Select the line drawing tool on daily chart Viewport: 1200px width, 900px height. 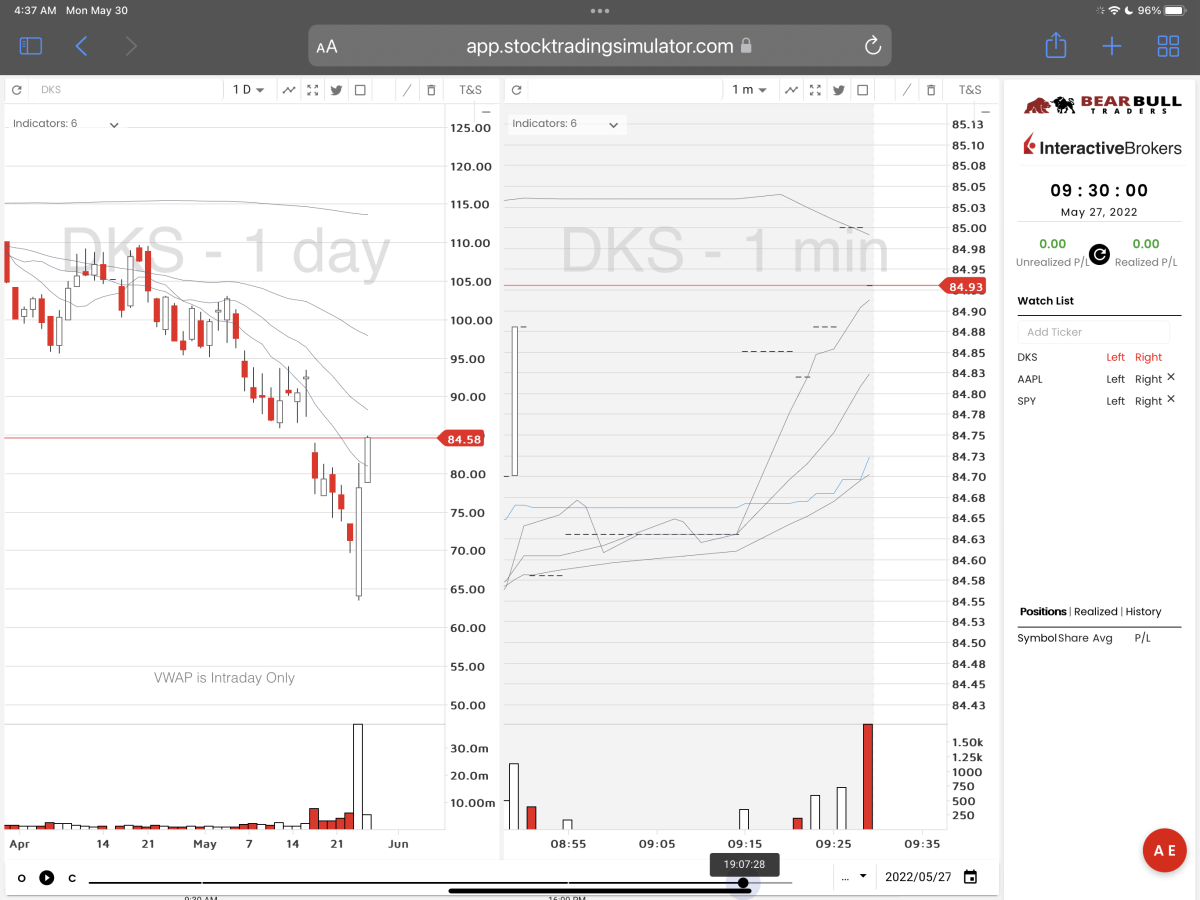point(407,90)
